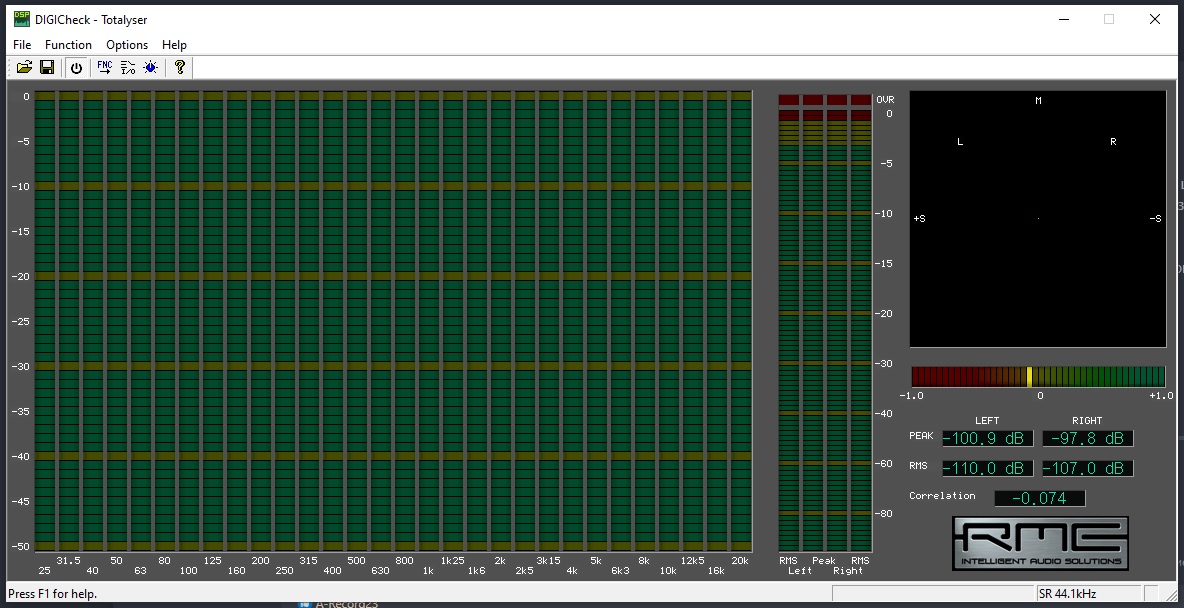Image resolution: width=1184 pixels, height=608 pixels.
Task: Close the DIGICheck window
Action: tap(1155, 19)
